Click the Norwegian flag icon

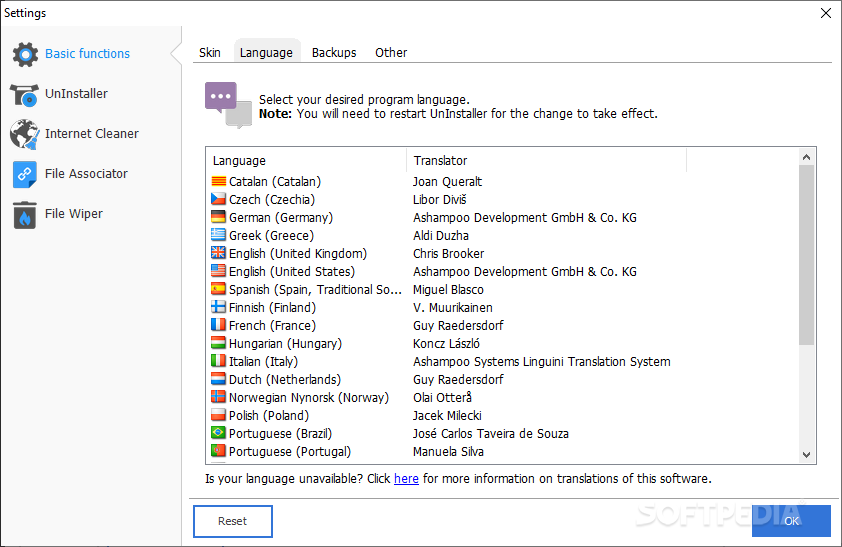click(218, 397)
